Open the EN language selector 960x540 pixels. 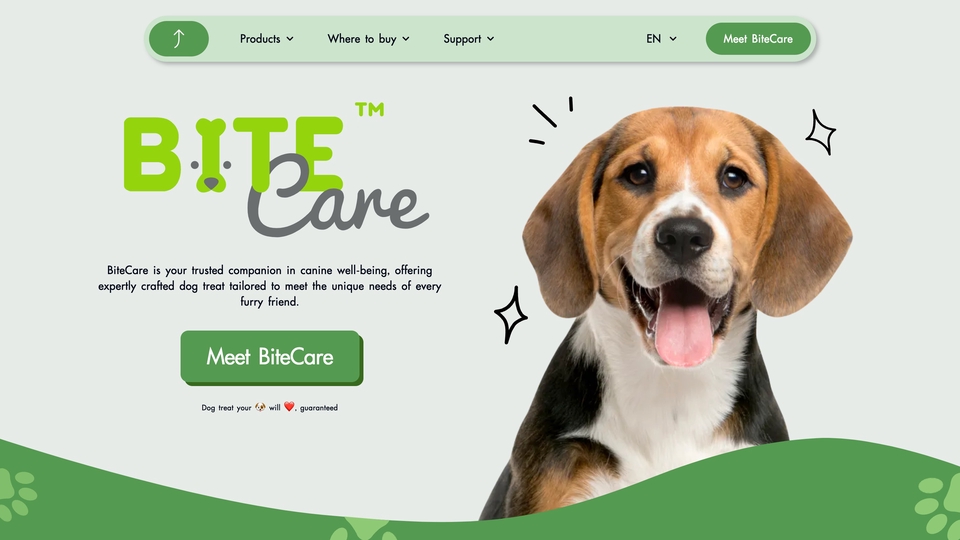pyautogui.click(x=661, y=39)
